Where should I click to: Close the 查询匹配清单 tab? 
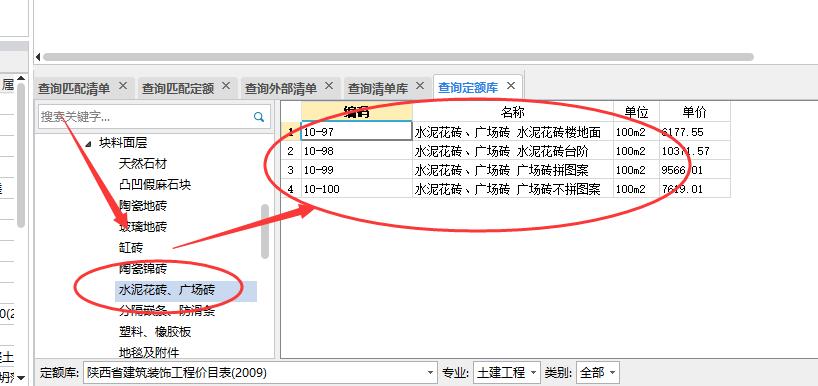pos(123,86)
